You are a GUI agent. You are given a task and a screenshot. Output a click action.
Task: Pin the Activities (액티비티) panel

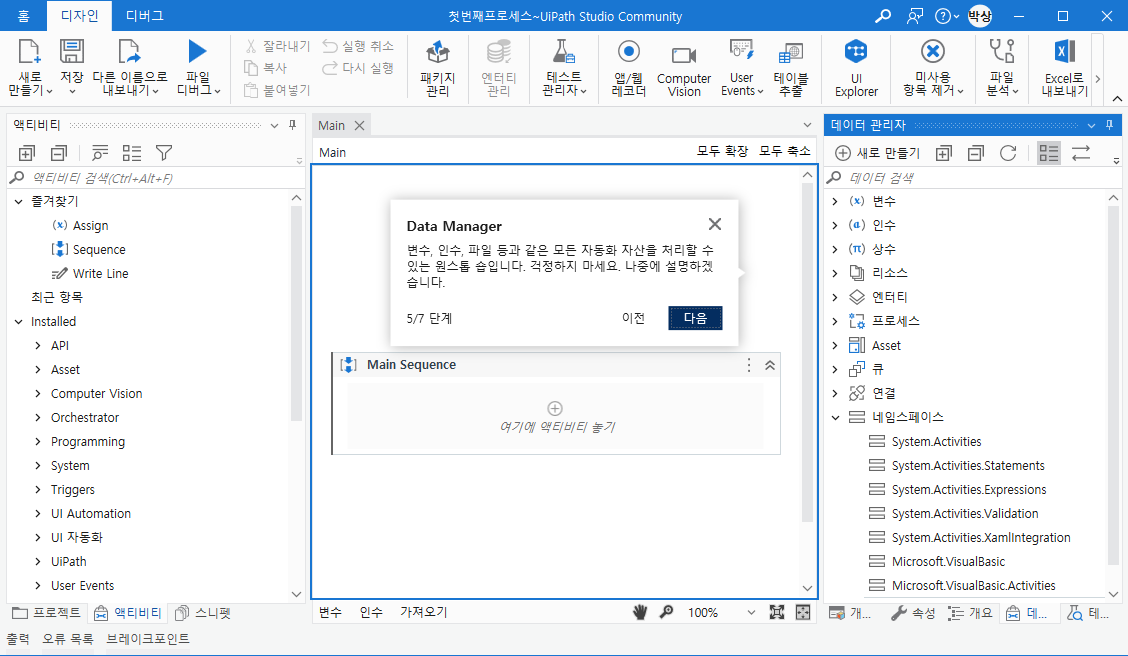[292, 125]
